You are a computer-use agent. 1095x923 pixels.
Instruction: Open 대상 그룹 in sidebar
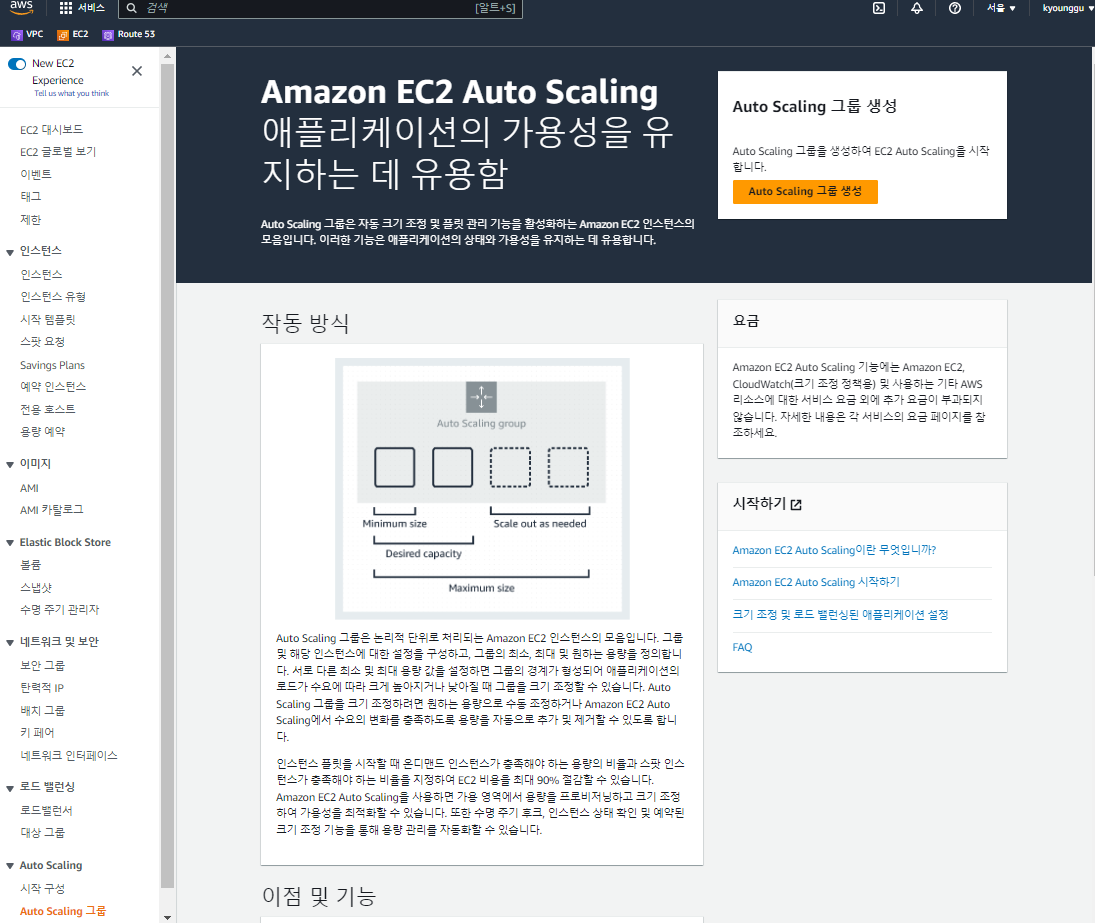[43, 833]
